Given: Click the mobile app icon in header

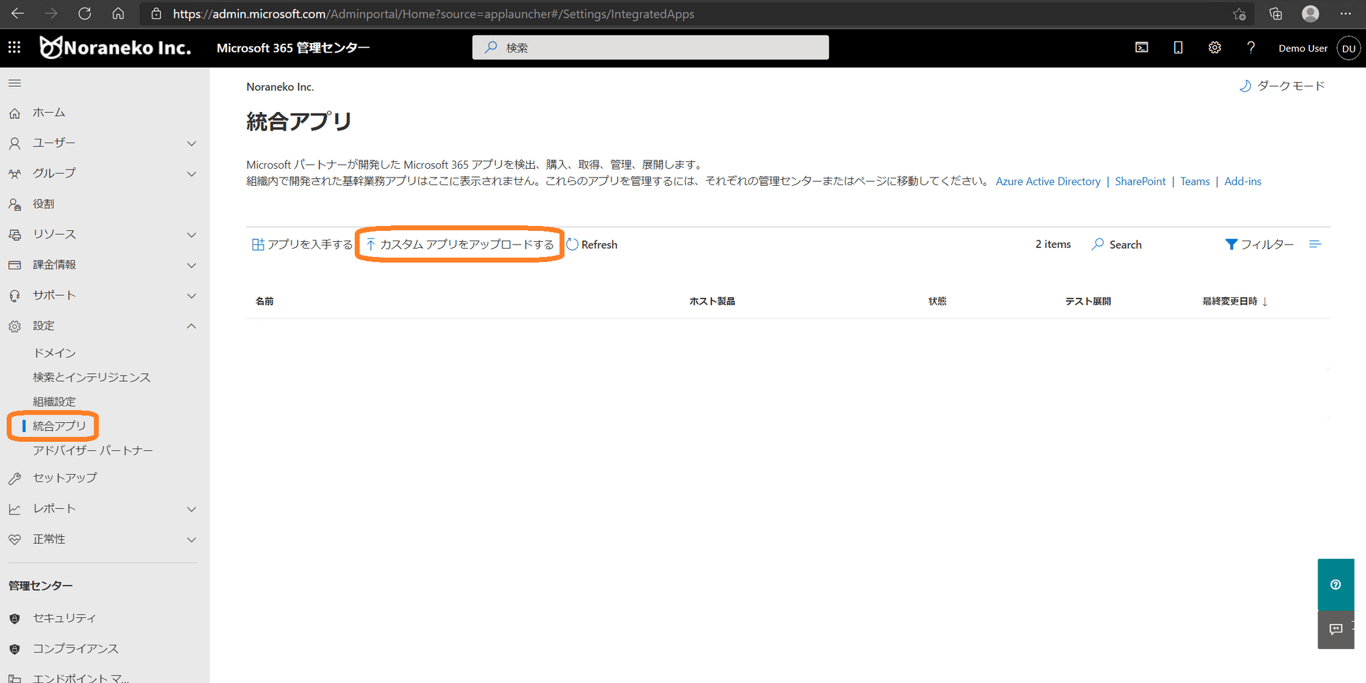Looking at the screenshot, I should 1178,47.
